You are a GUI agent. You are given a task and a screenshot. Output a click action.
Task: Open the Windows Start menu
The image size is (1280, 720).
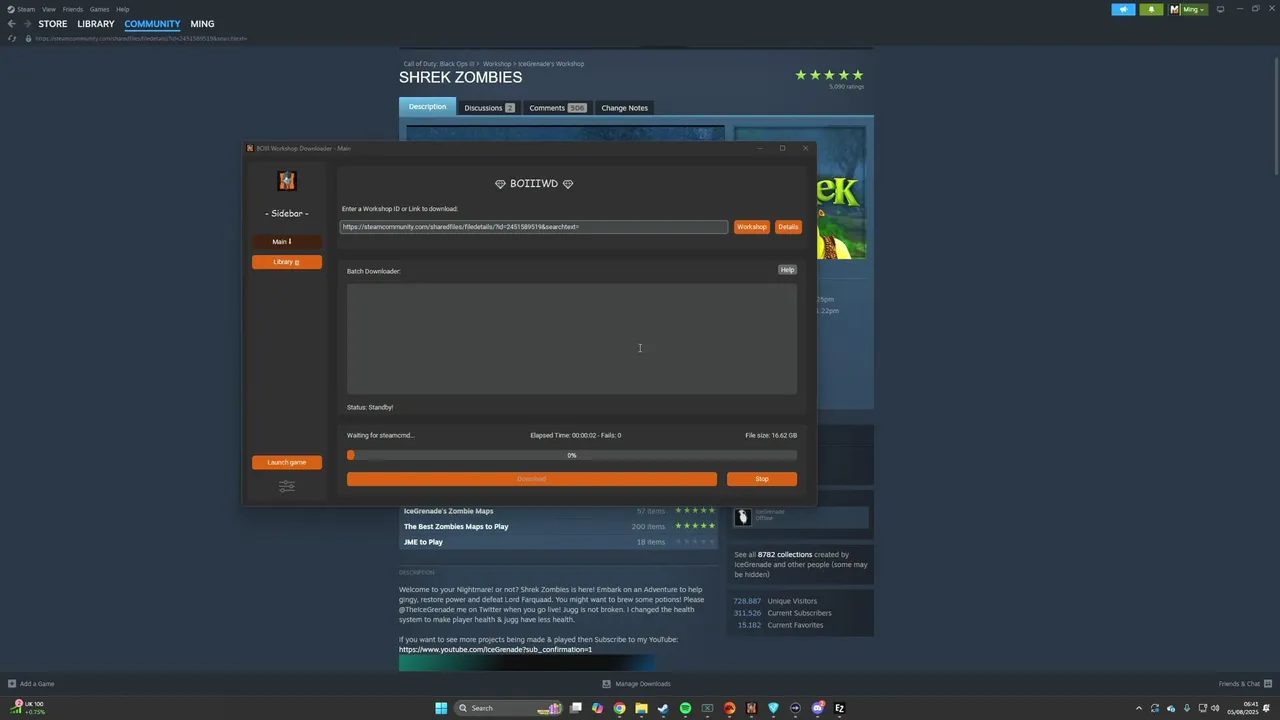(441, 708)
